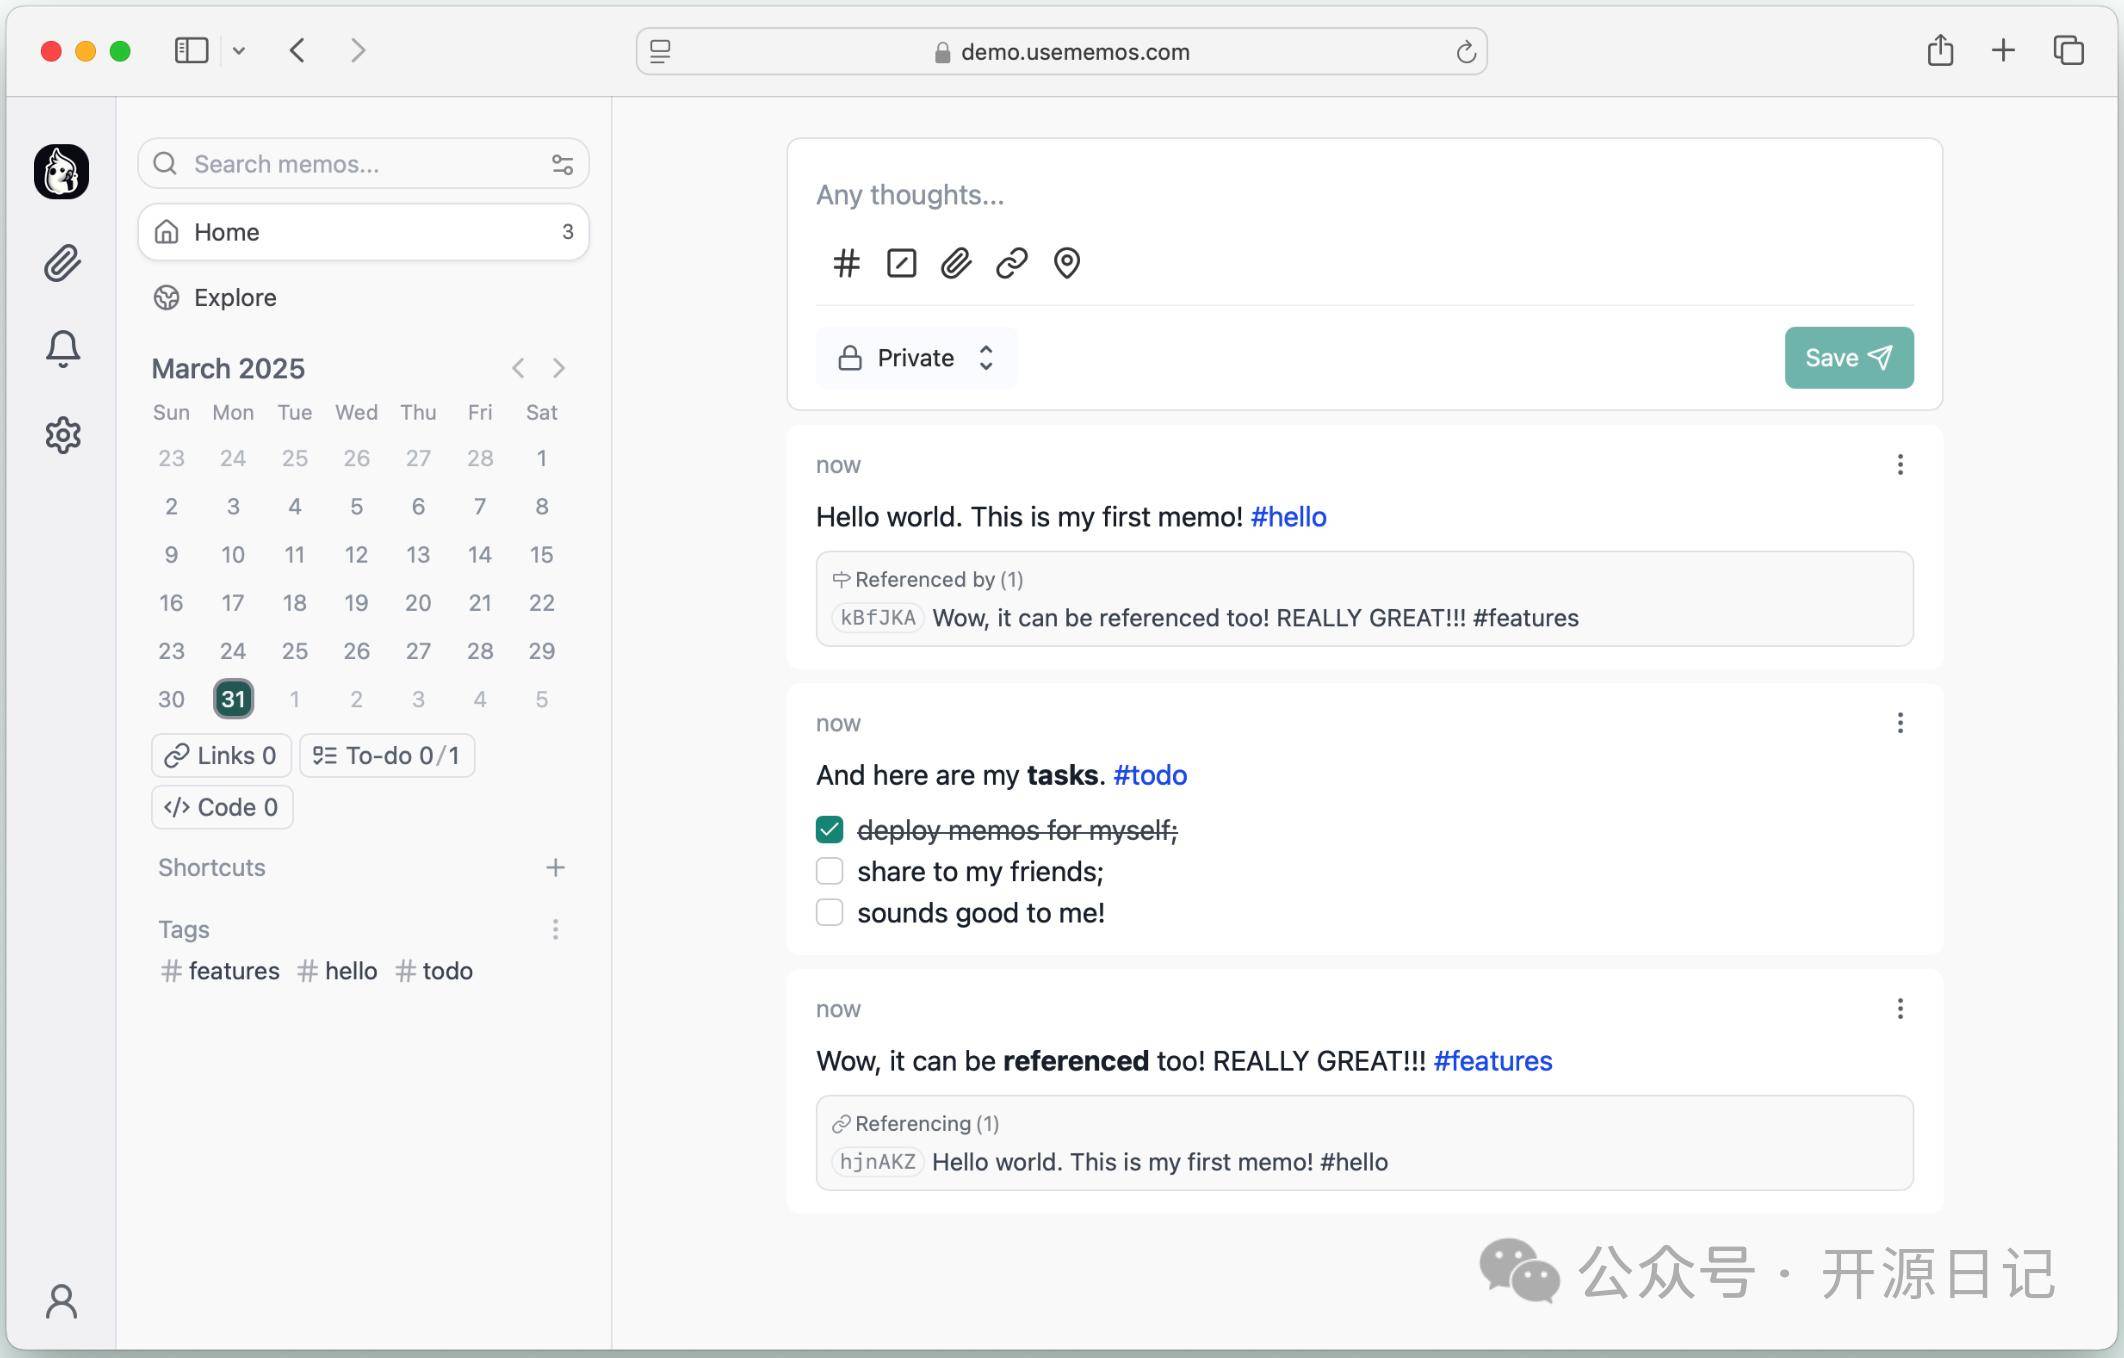The height and width of the screenshot is (1358, 2124).
Task: Uncheck 'deploy memos for myself' task
Action: coord(829,830)
